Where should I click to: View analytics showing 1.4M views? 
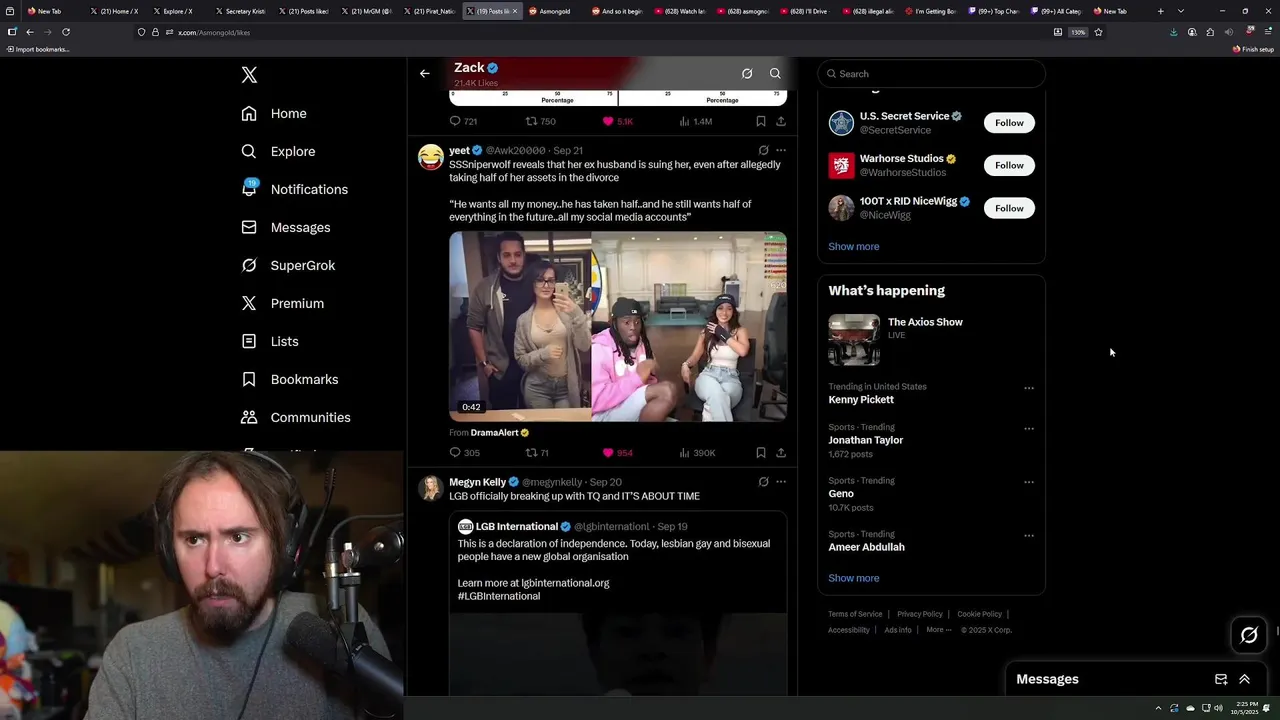[695, 121]
